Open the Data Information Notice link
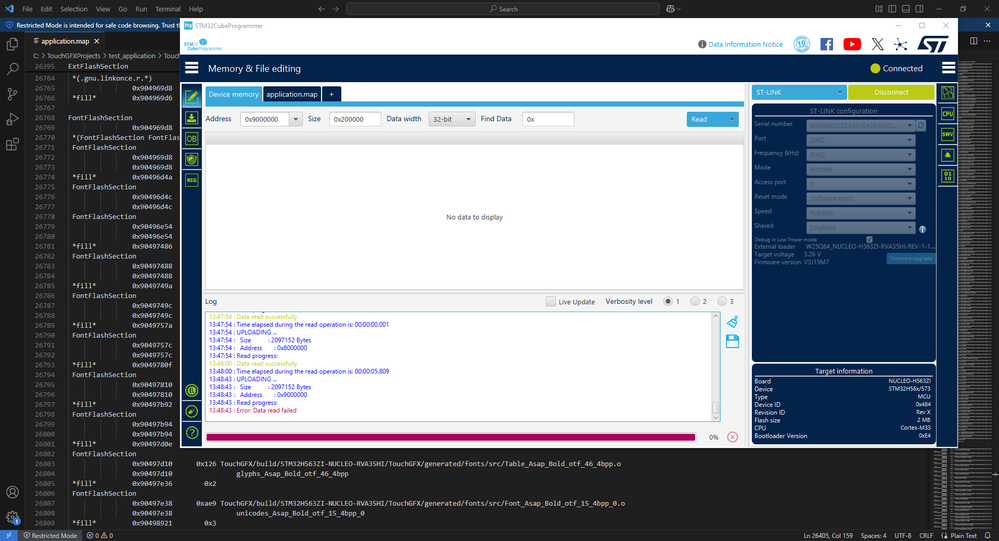 (x=745, y=45)
